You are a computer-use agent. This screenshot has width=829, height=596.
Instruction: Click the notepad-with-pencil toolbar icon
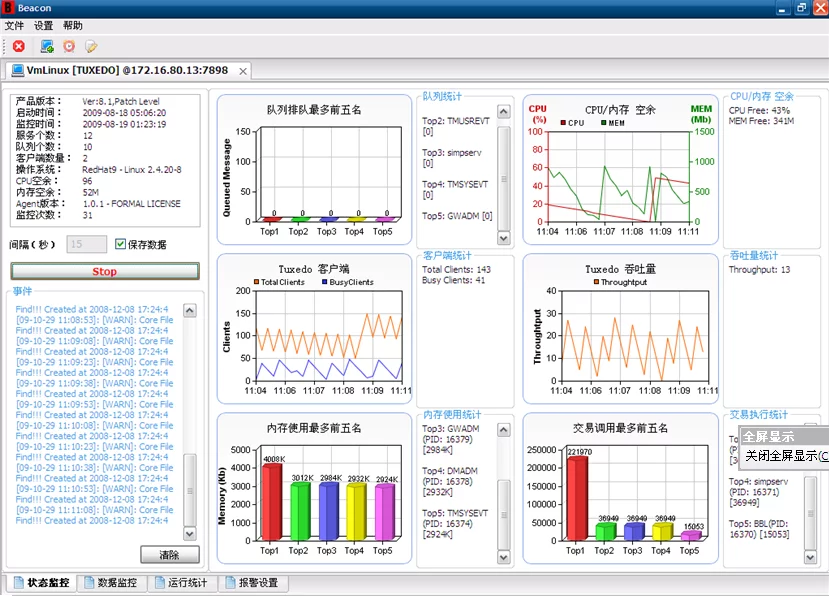point(91,47)
